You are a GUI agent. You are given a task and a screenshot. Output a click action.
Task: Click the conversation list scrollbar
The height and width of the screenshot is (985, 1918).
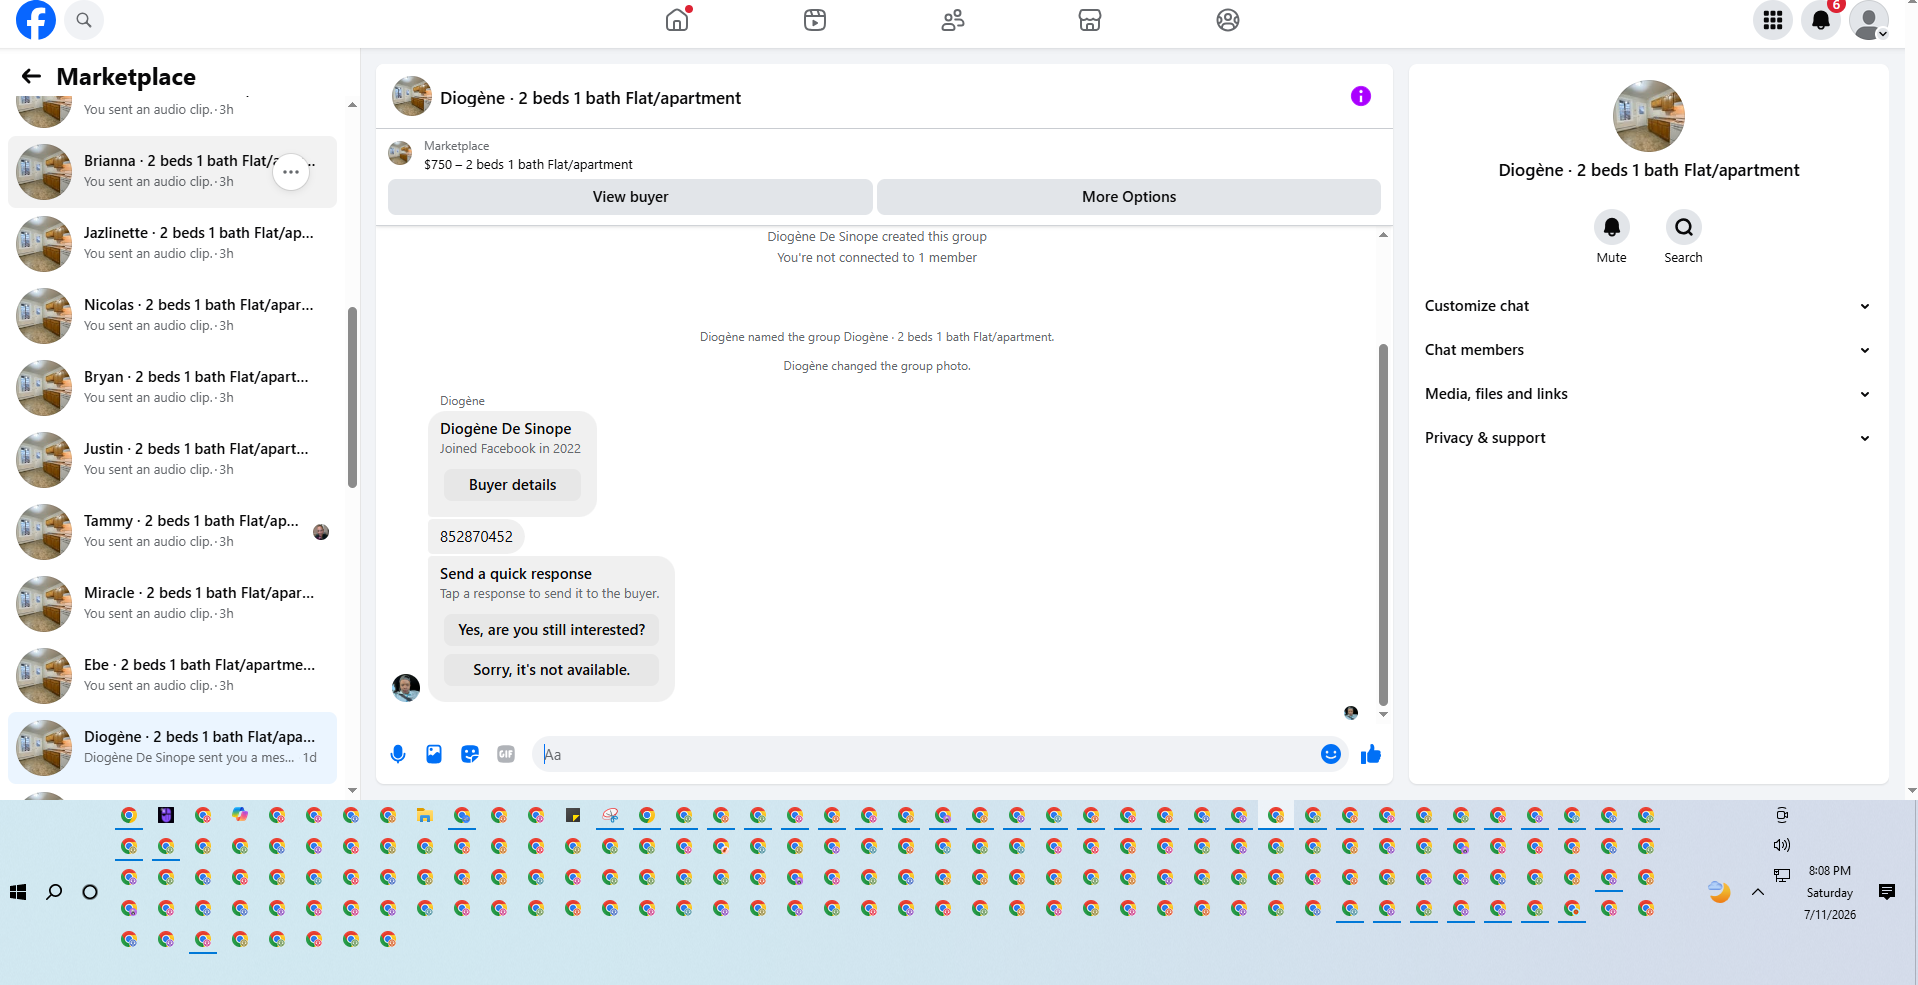point(352,397)
